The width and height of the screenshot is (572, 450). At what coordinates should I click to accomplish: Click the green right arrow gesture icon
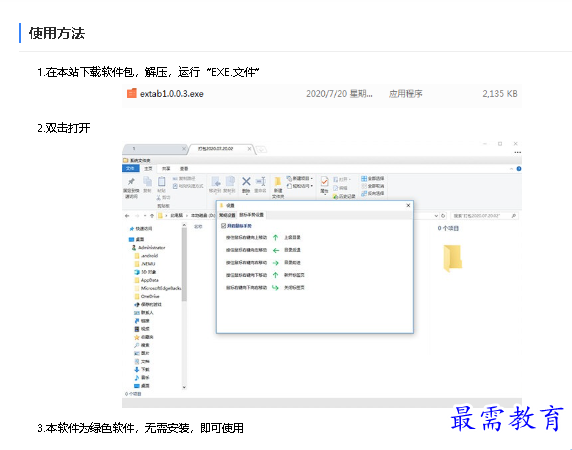point(276,263)
